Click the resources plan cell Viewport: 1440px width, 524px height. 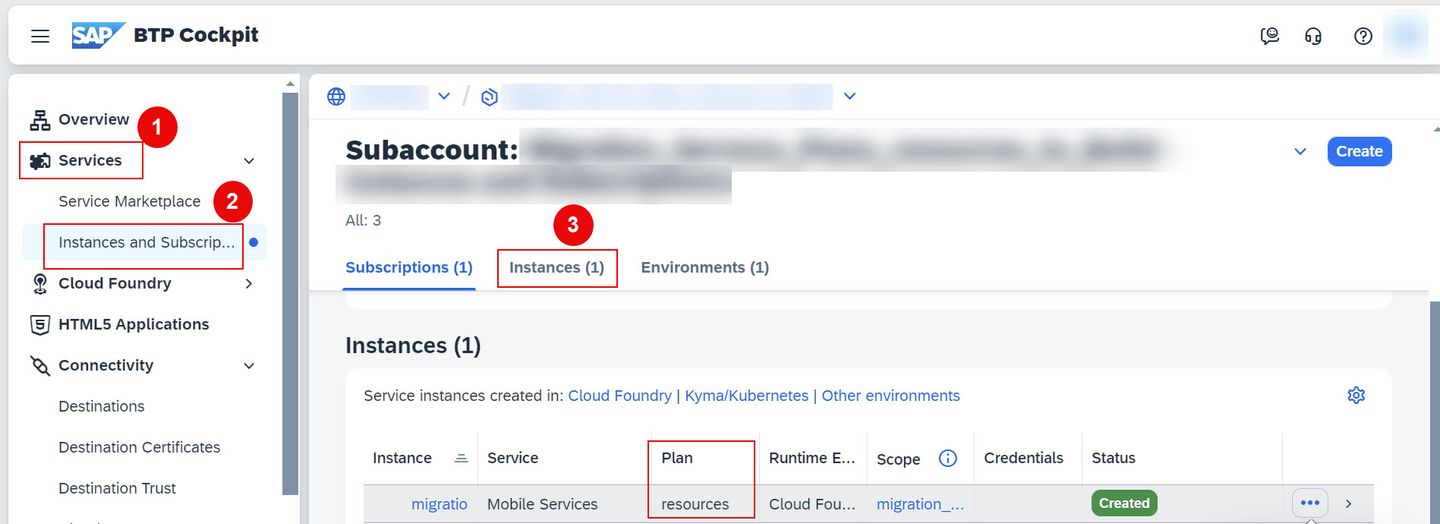pyautogui.click(x=695, y=504)
